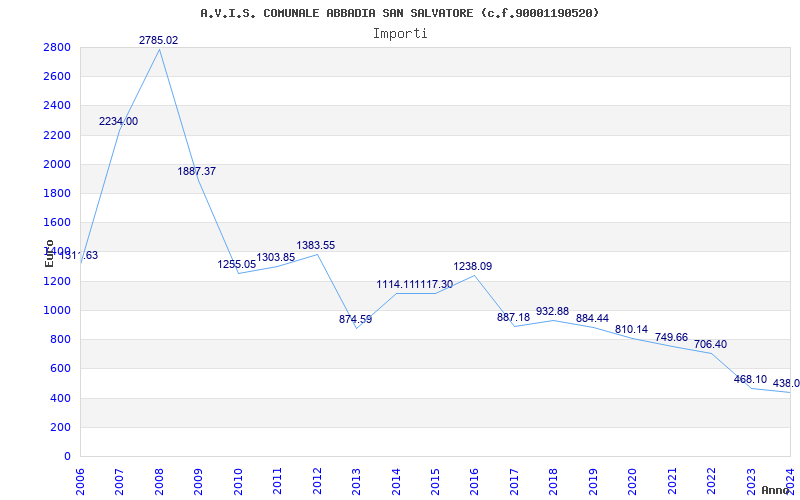Image resolution: width=800 pixels, height=500 pixels.
Task: Click the 468.10 data label
Action: [x=751, y=380]
